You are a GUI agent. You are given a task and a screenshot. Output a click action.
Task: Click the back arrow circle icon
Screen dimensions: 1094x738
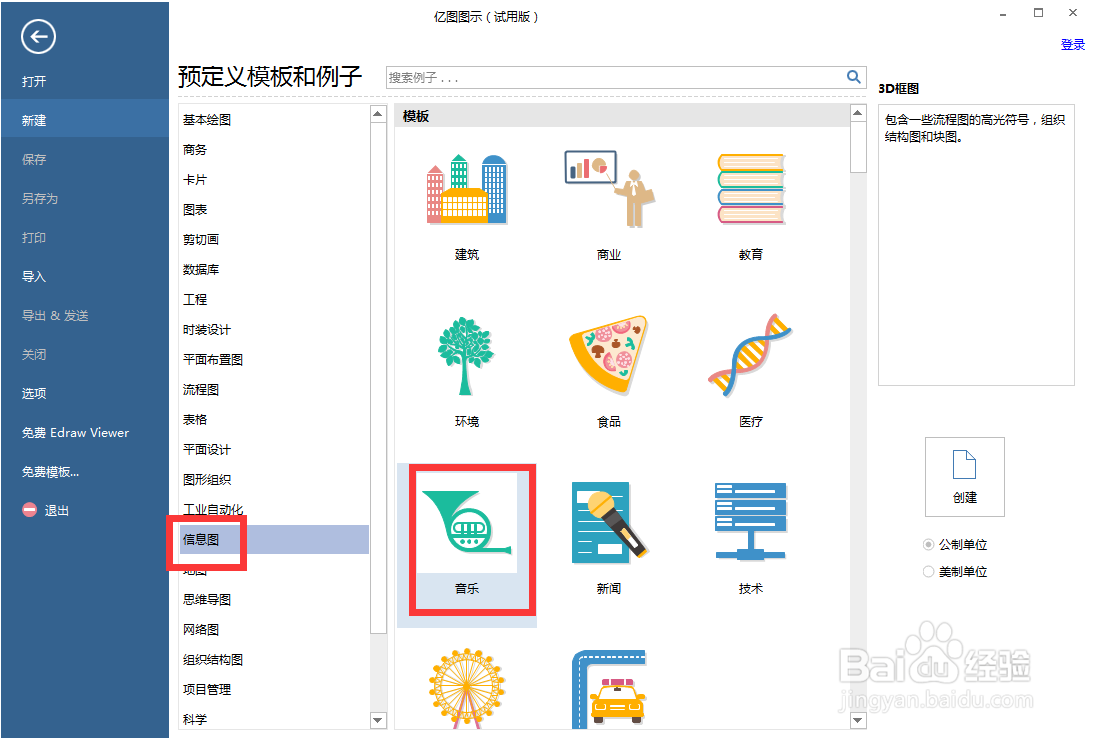point(38,37)
